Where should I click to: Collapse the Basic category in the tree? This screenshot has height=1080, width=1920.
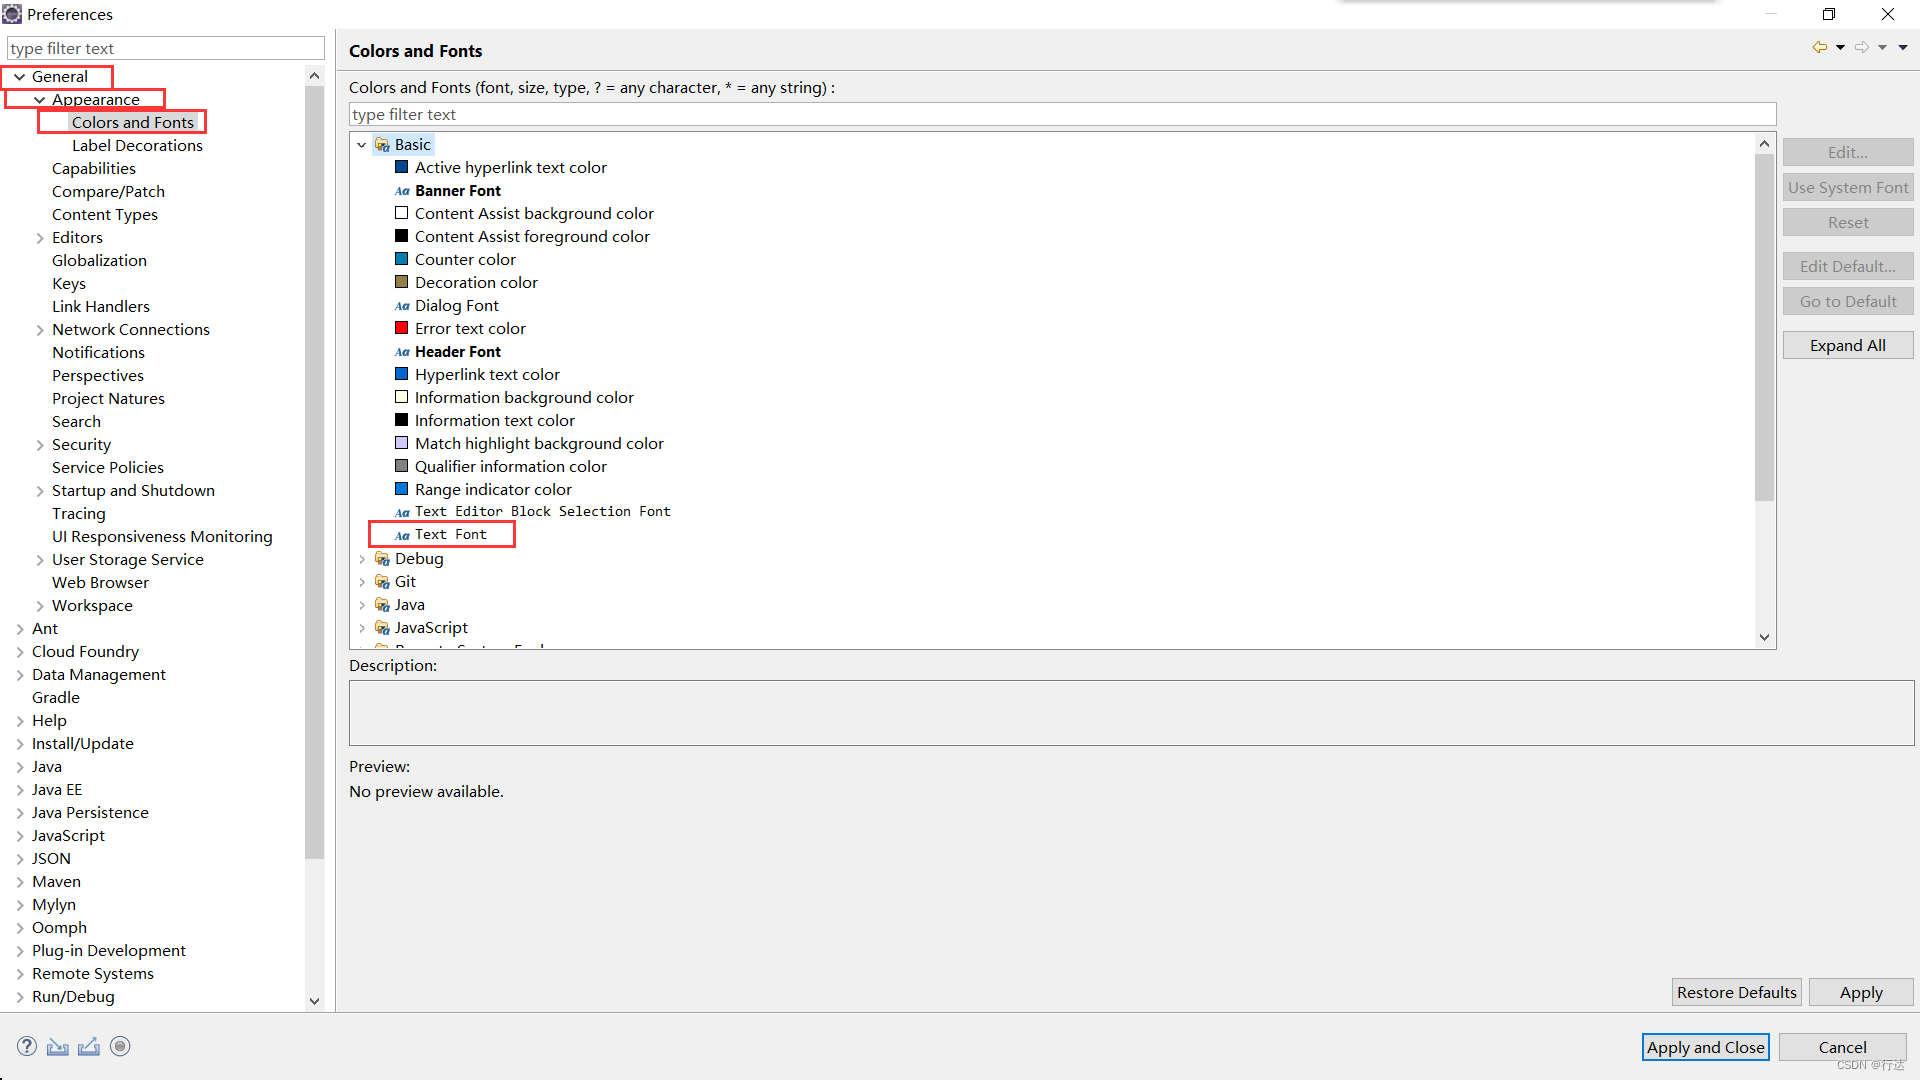coord(362,145)
